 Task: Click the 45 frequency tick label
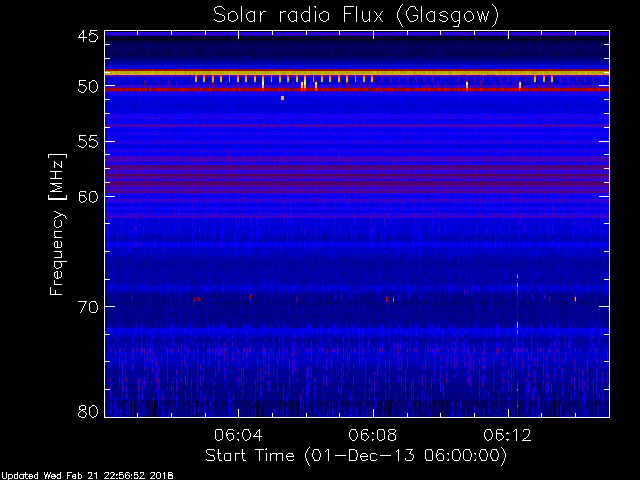click(x=88, y=37)
